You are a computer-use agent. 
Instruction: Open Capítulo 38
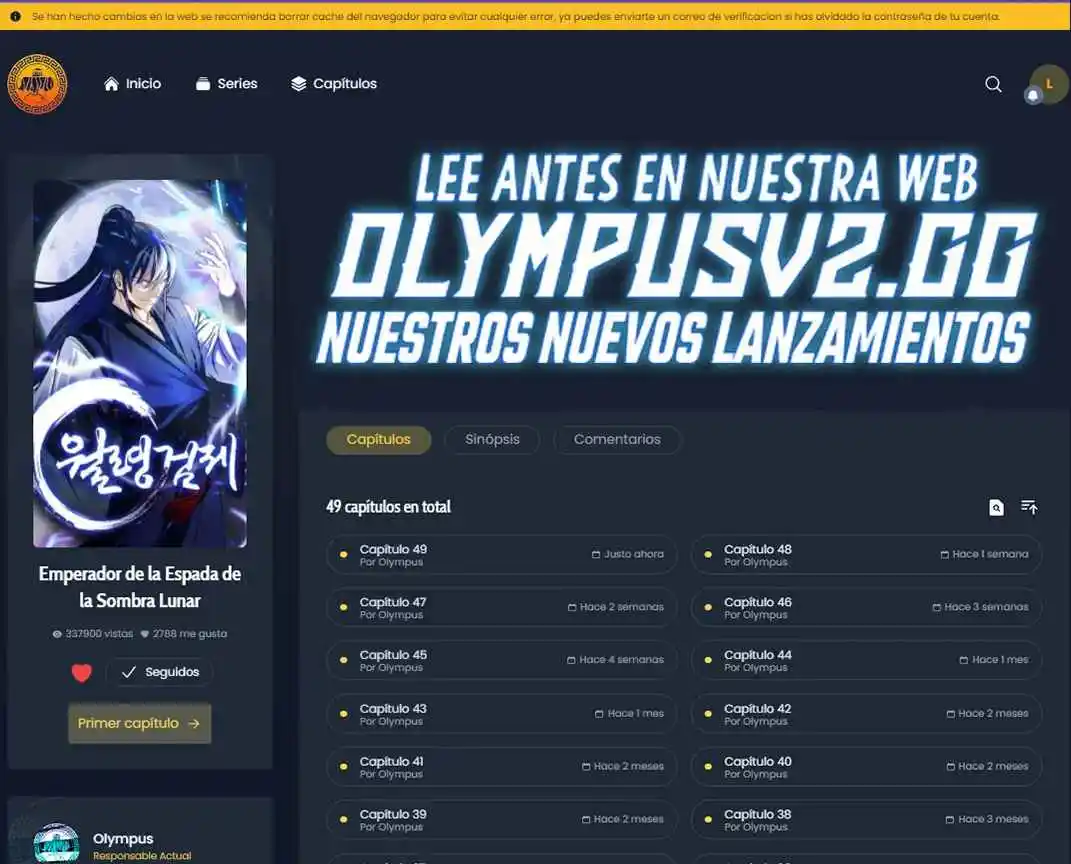click(866, 819)
